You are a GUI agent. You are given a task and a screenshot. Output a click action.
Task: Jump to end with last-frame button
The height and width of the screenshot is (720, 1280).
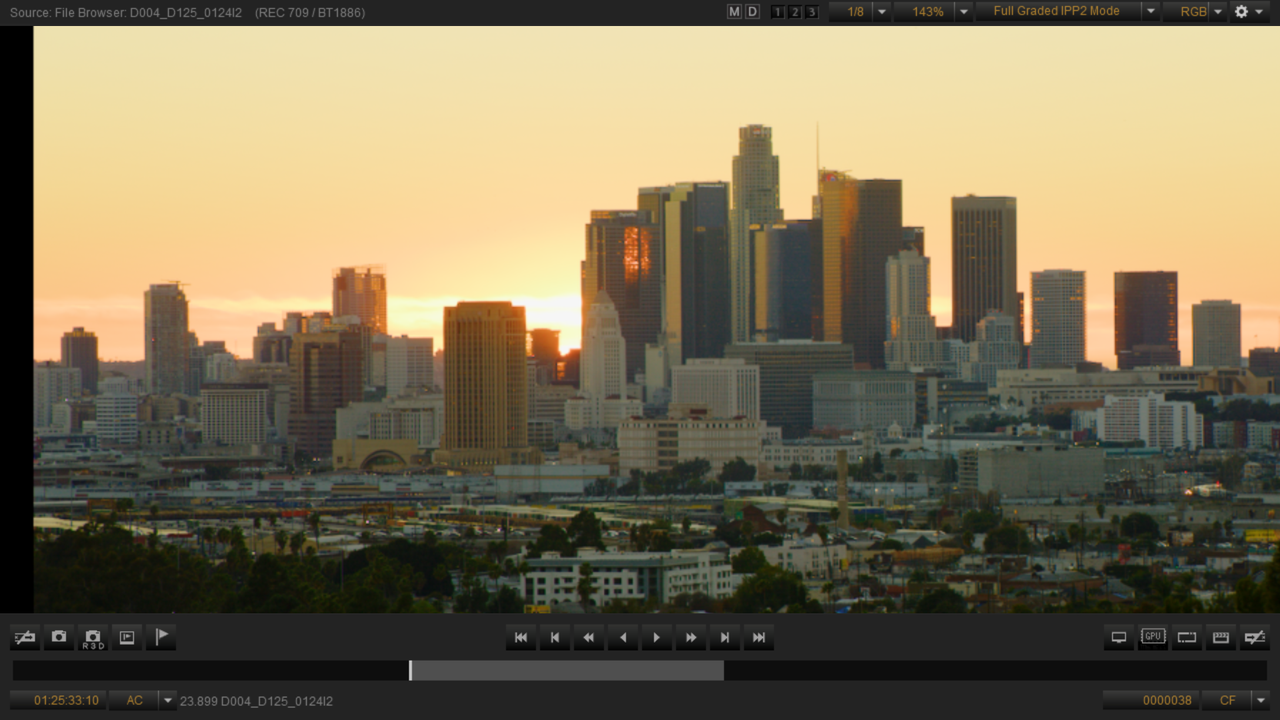tap(758, 637)
